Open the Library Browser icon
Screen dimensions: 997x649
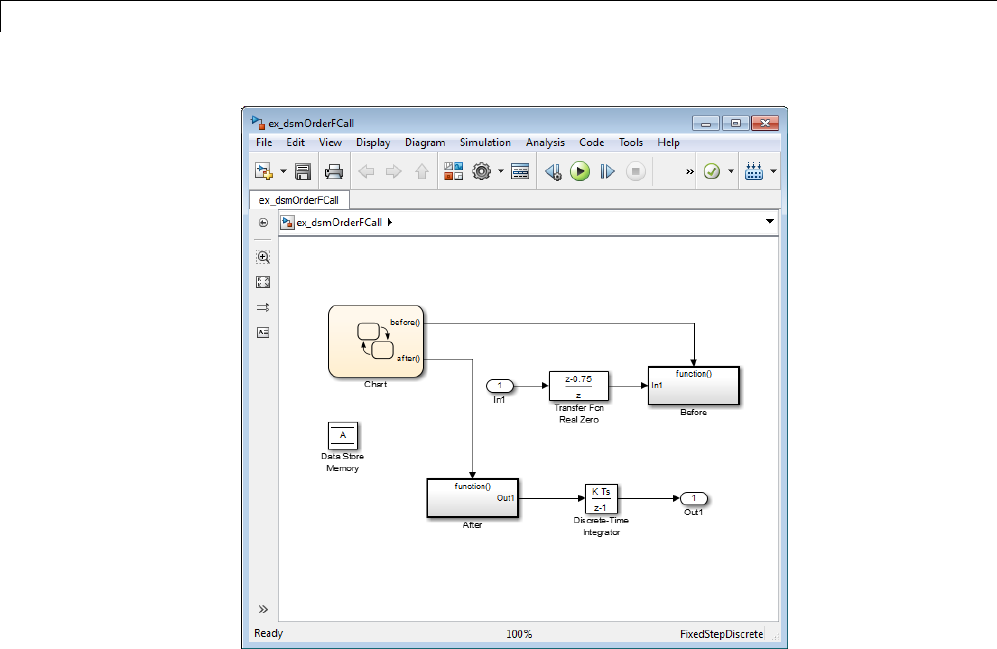tap(454, 172)
